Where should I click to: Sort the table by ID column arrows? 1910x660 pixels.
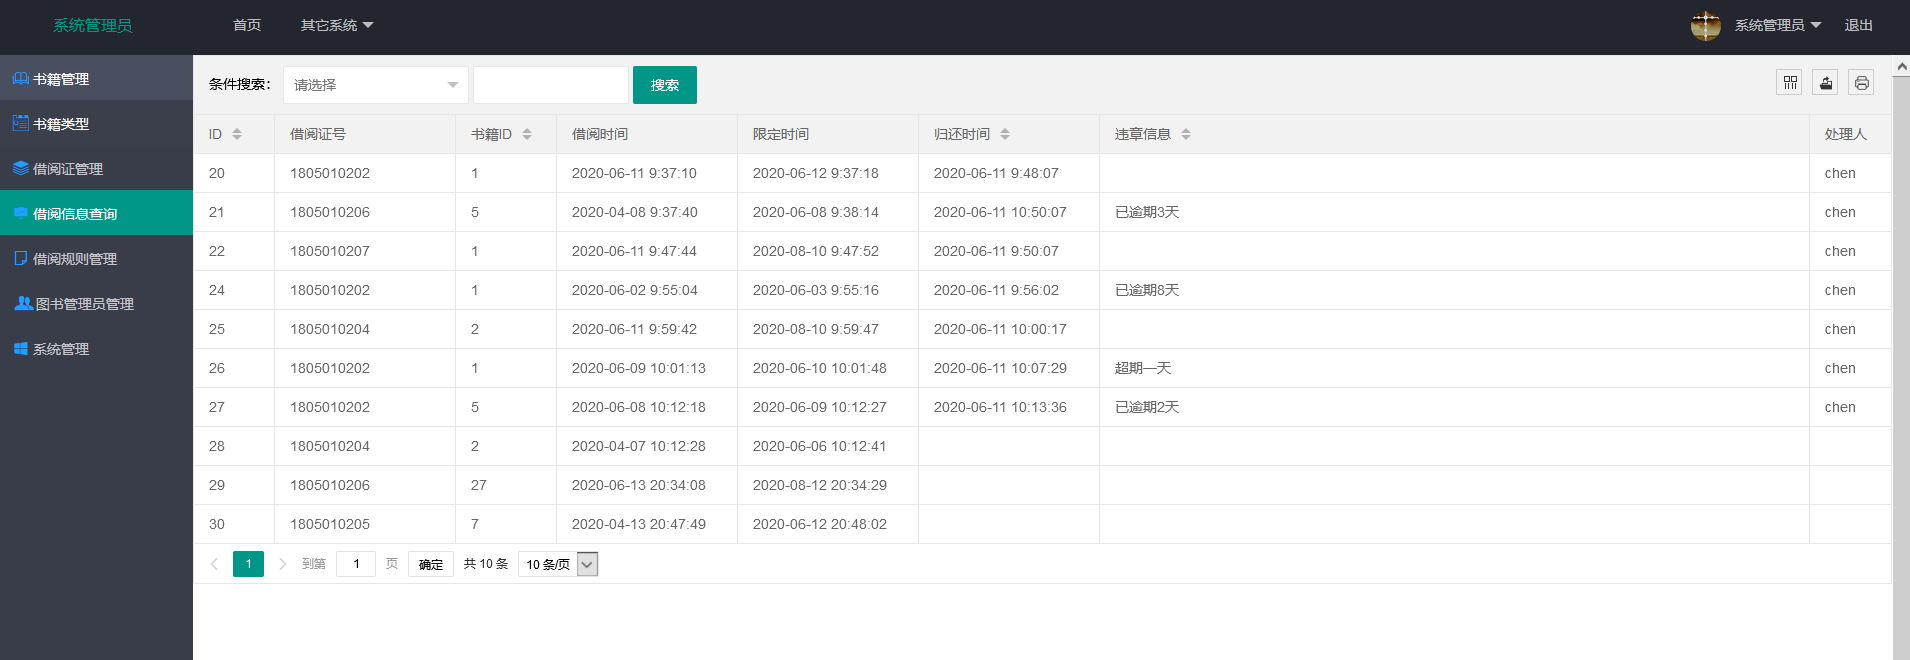(237, 134)
